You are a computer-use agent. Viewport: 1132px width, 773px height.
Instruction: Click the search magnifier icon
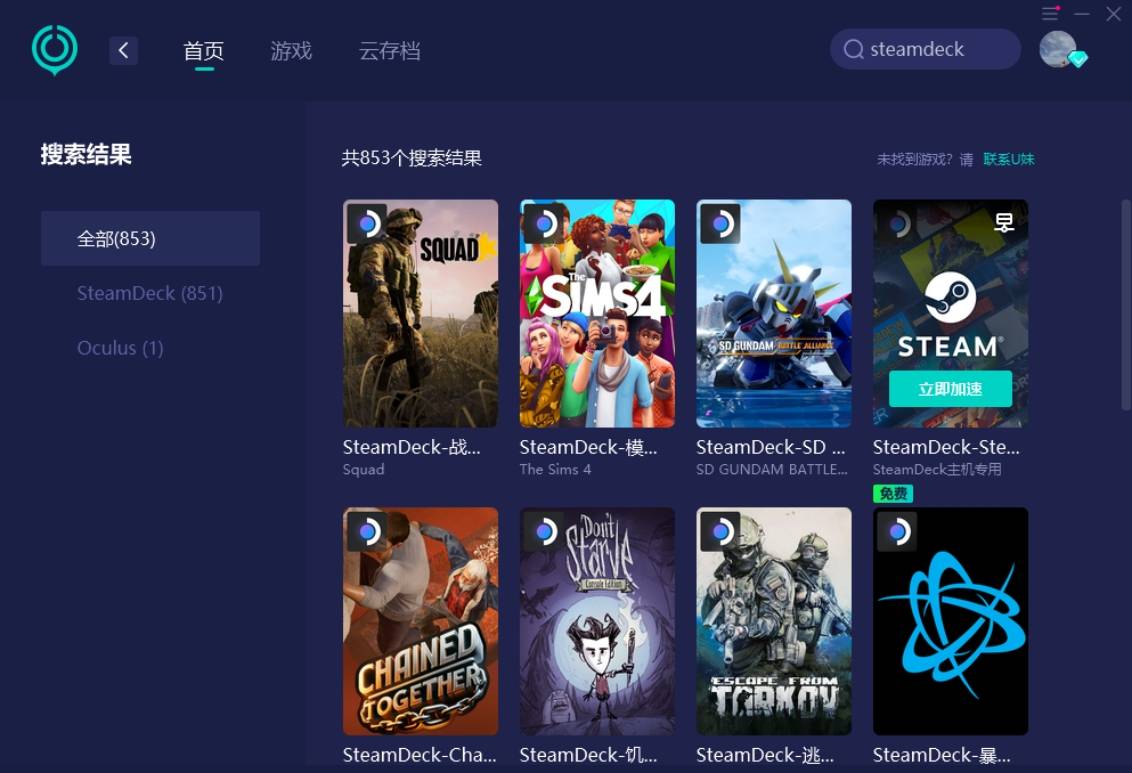(x=853, y=49)
